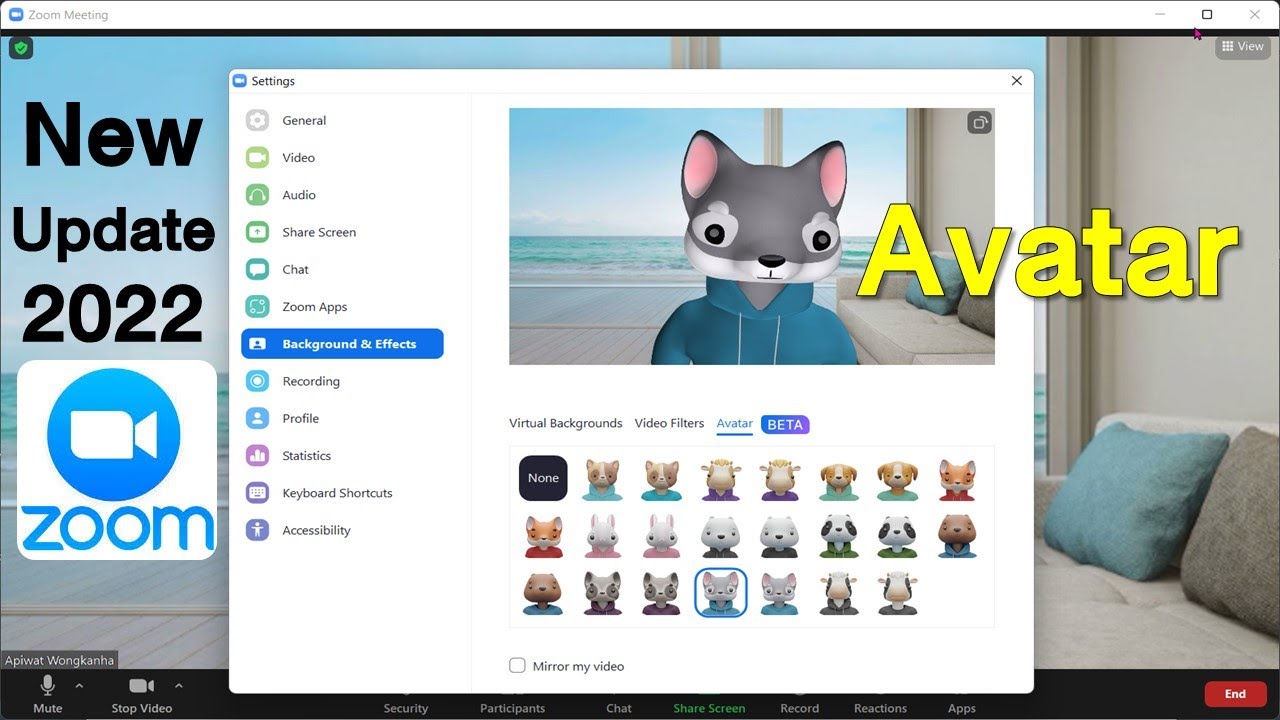Screen dimensions: 1280x720
Task: View Statistics settings page
Action: pyautogui.click(x=342, y=456)
